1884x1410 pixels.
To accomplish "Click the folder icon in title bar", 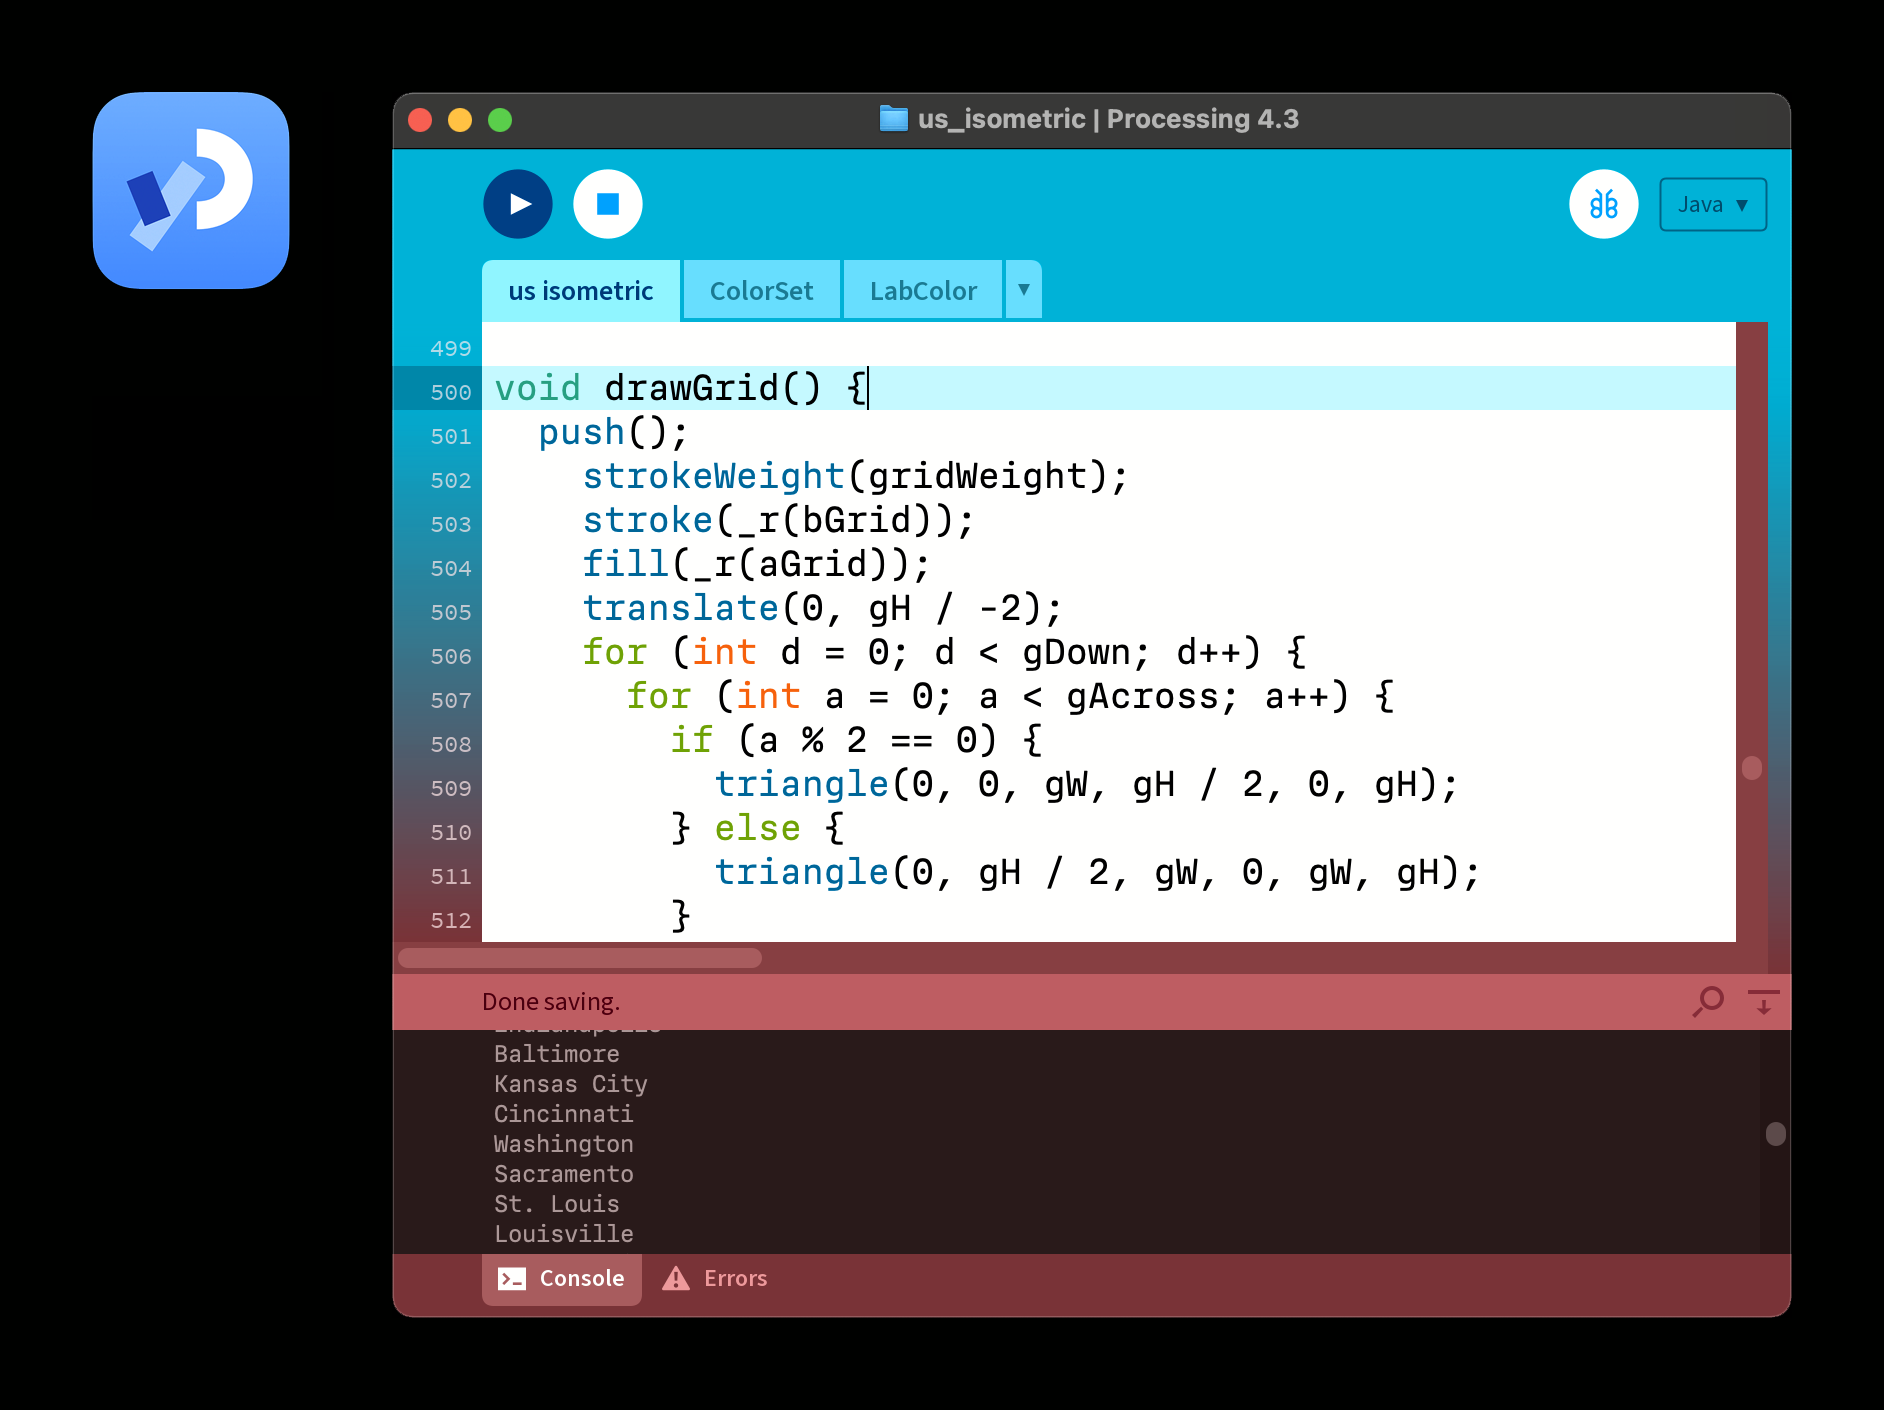I will tap(892, 119).
